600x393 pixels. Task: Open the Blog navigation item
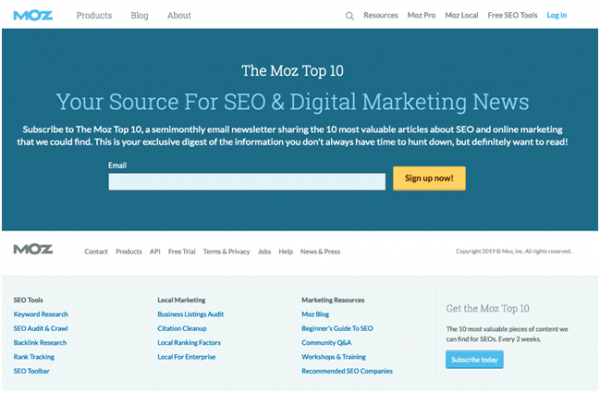(x=139, y=16)
